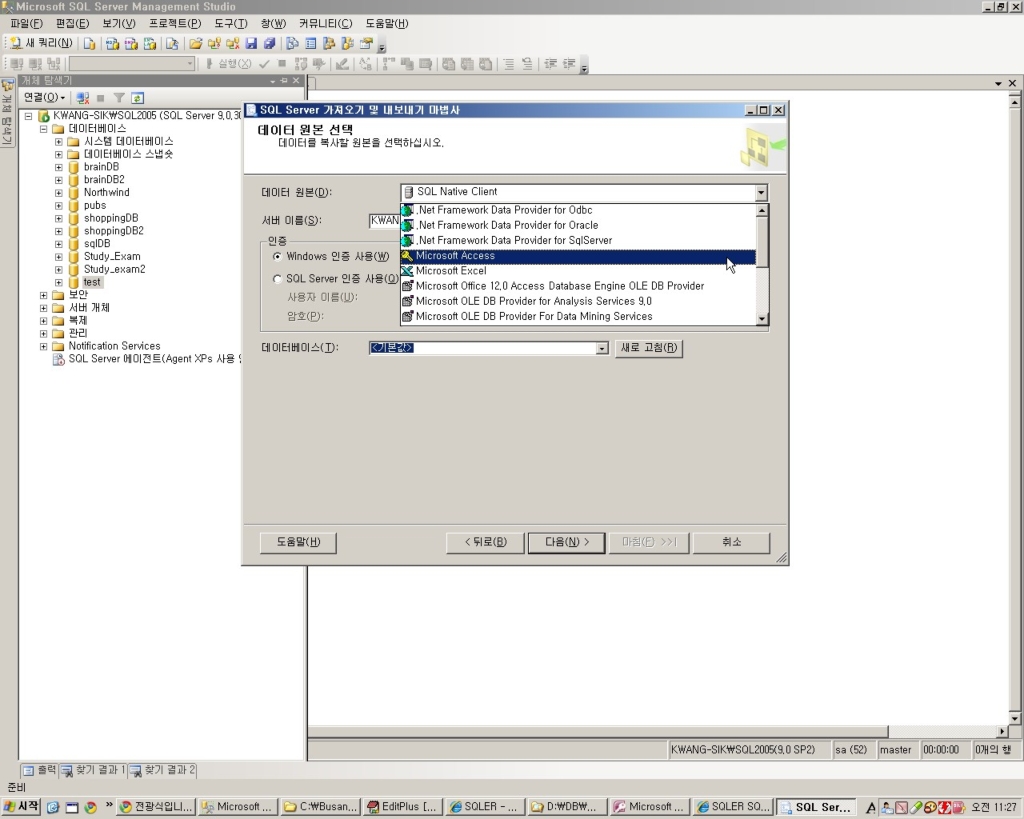Switch to EditPlus in the taskbar

coord(403,807)
